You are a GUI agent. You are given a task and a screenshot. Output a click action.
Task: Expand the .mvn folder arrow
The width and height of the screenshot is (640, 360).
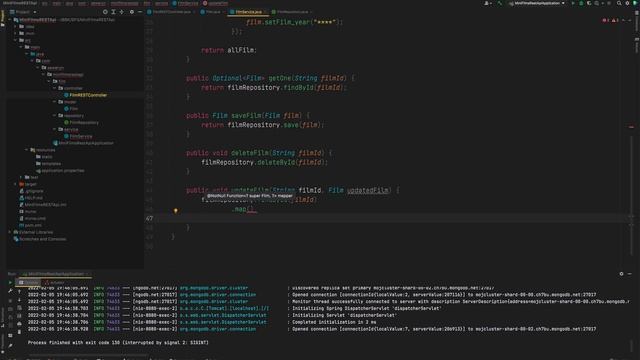(16, 33)
